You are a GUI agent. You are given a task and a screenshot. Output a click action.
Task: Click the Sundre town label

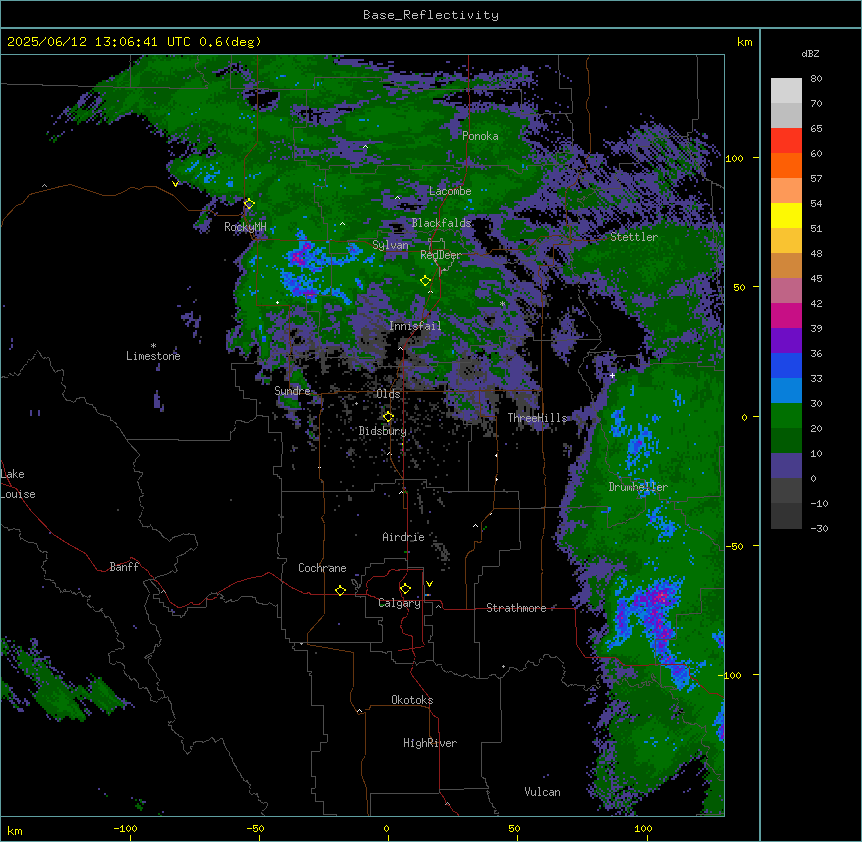(292, 391)
